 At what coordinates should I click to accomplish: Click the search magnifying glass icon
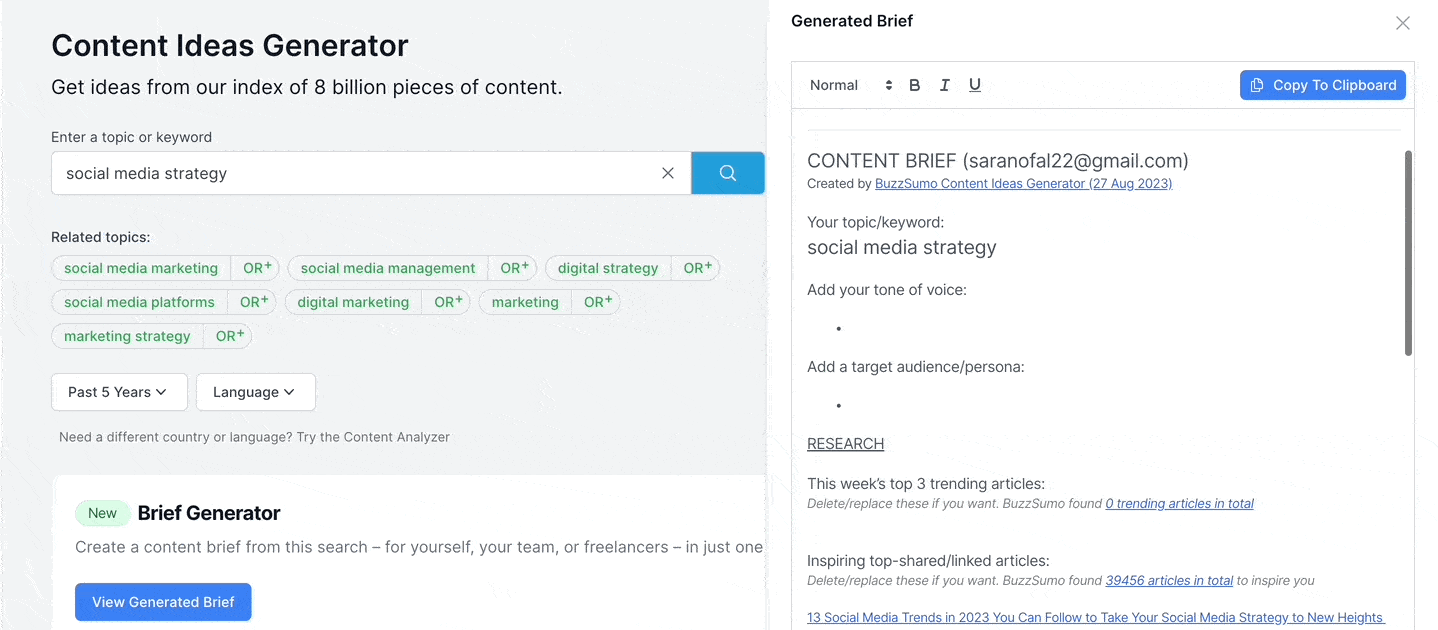point(727,172)
